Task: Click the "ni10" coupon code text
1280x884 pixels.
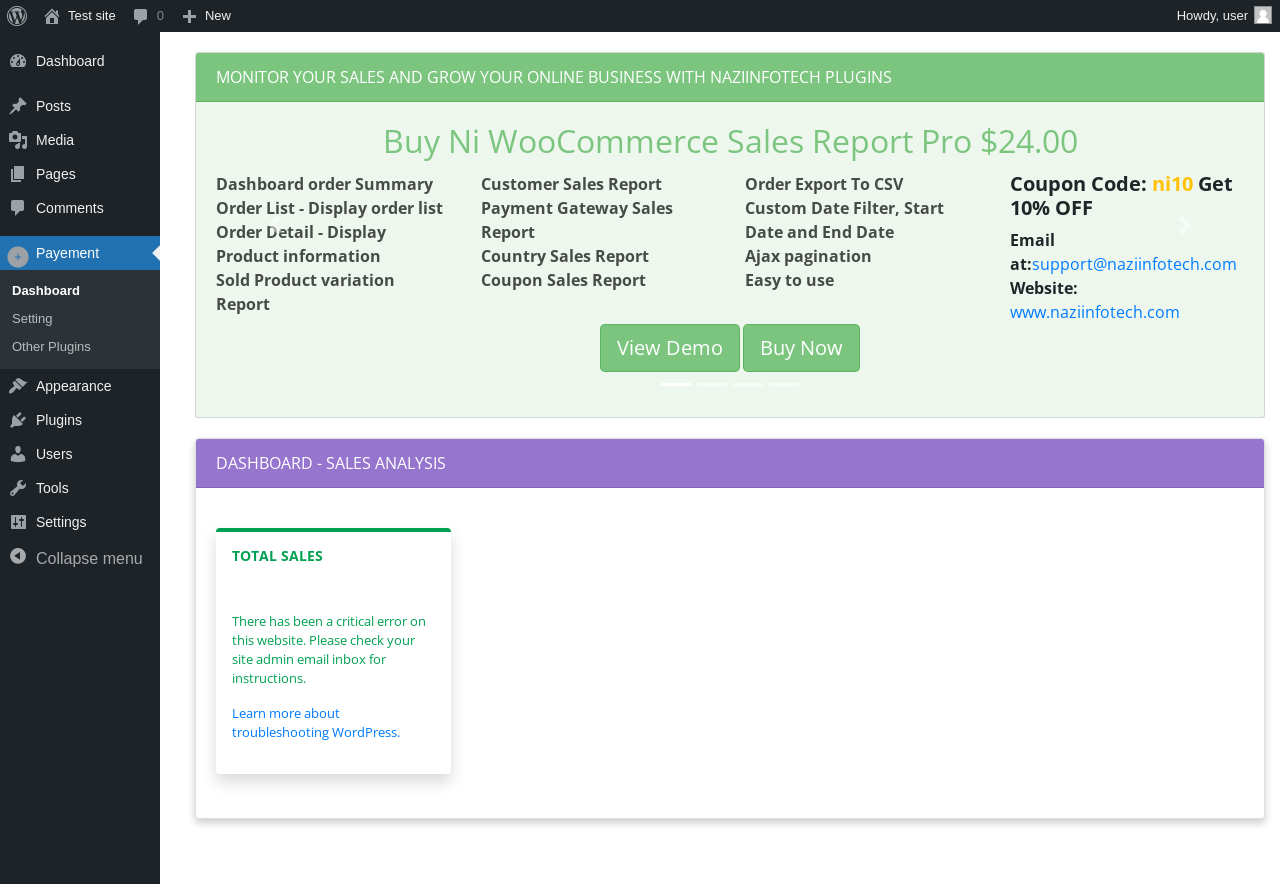Action: 1172,184
